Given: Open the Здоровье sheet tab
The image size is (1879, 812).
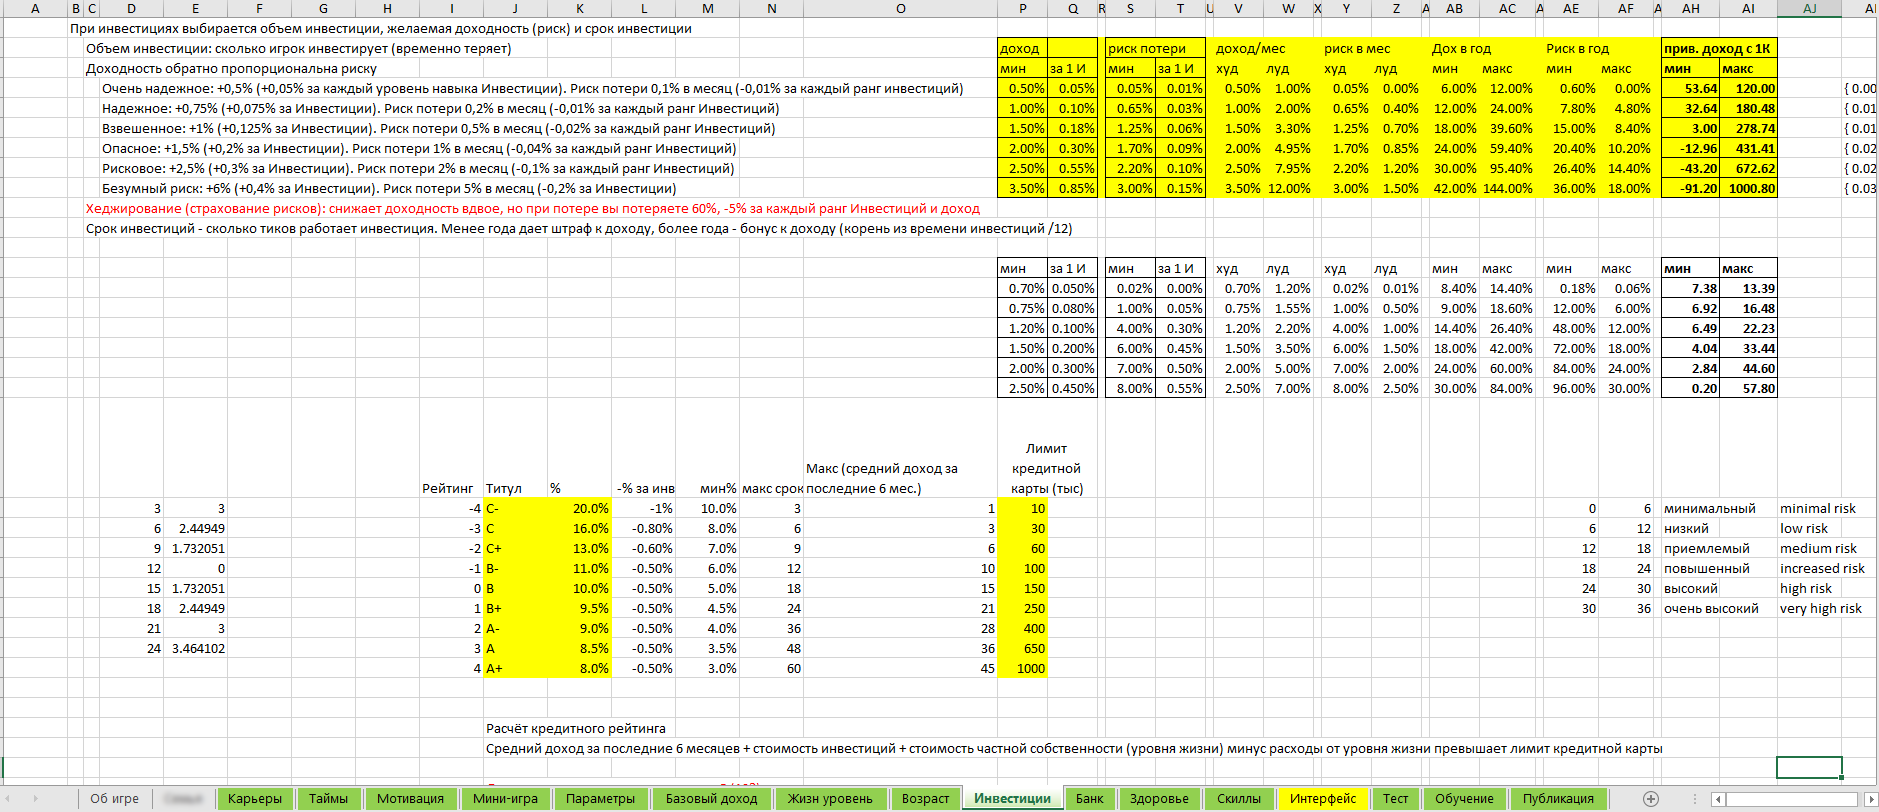Looking at the screenshot, I should tap(1159, 798).
